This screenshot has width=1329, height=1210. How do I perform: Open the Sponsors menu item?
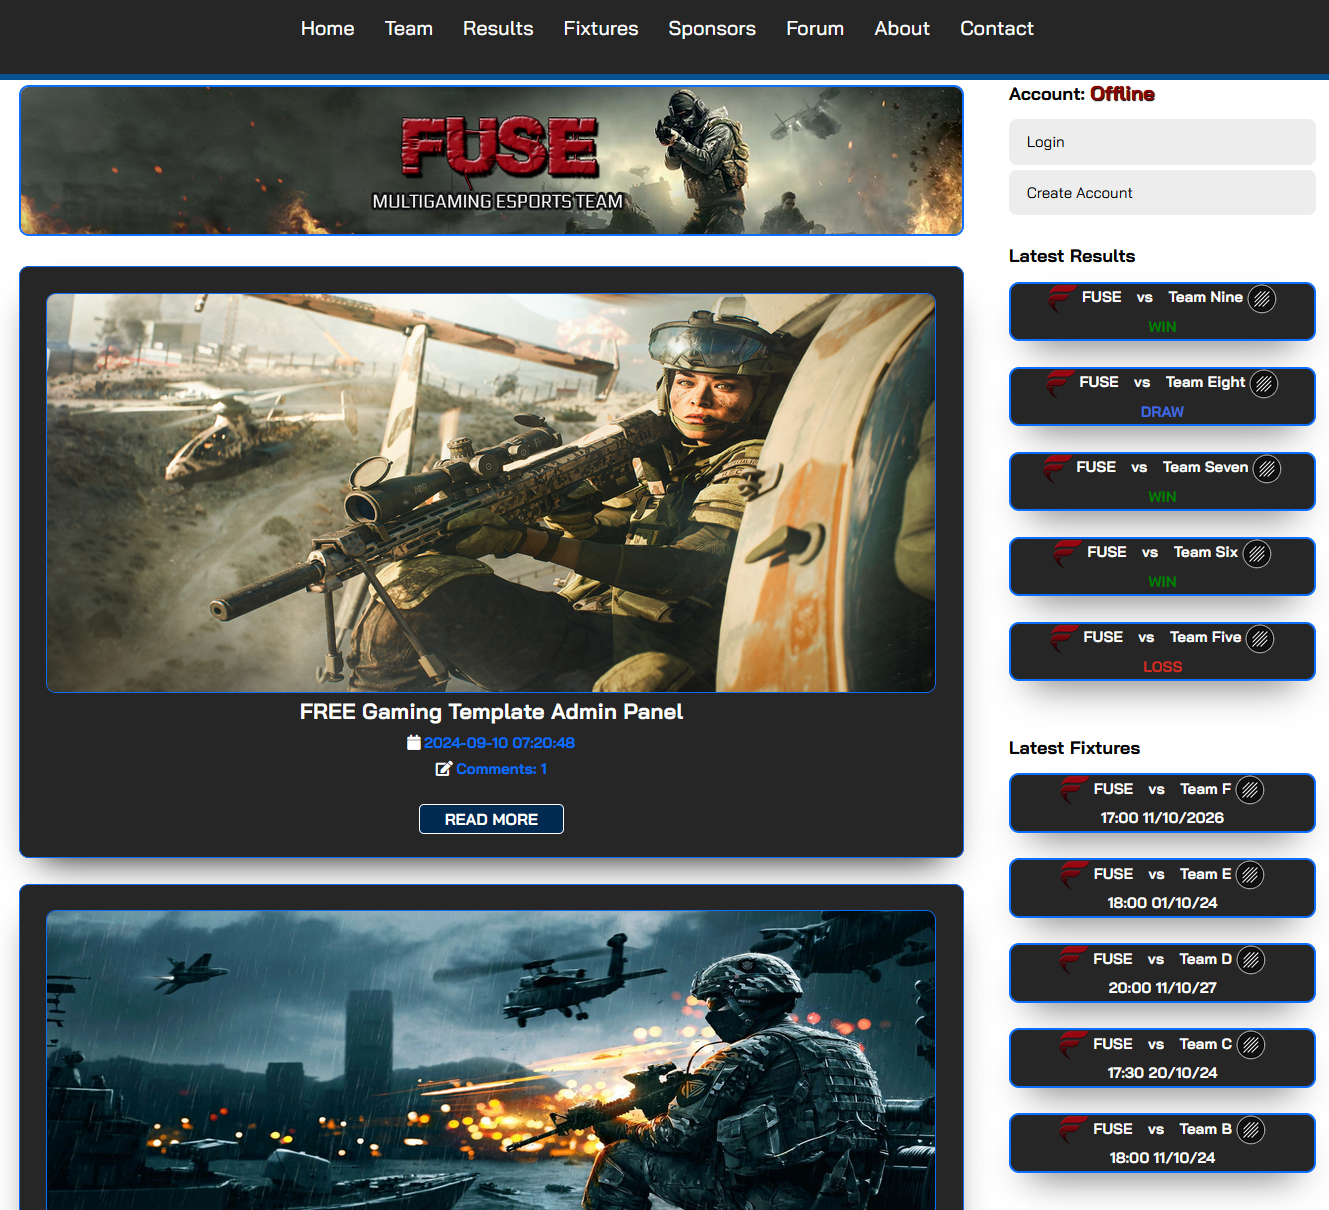pyautogui.click(x=712, y=29)
